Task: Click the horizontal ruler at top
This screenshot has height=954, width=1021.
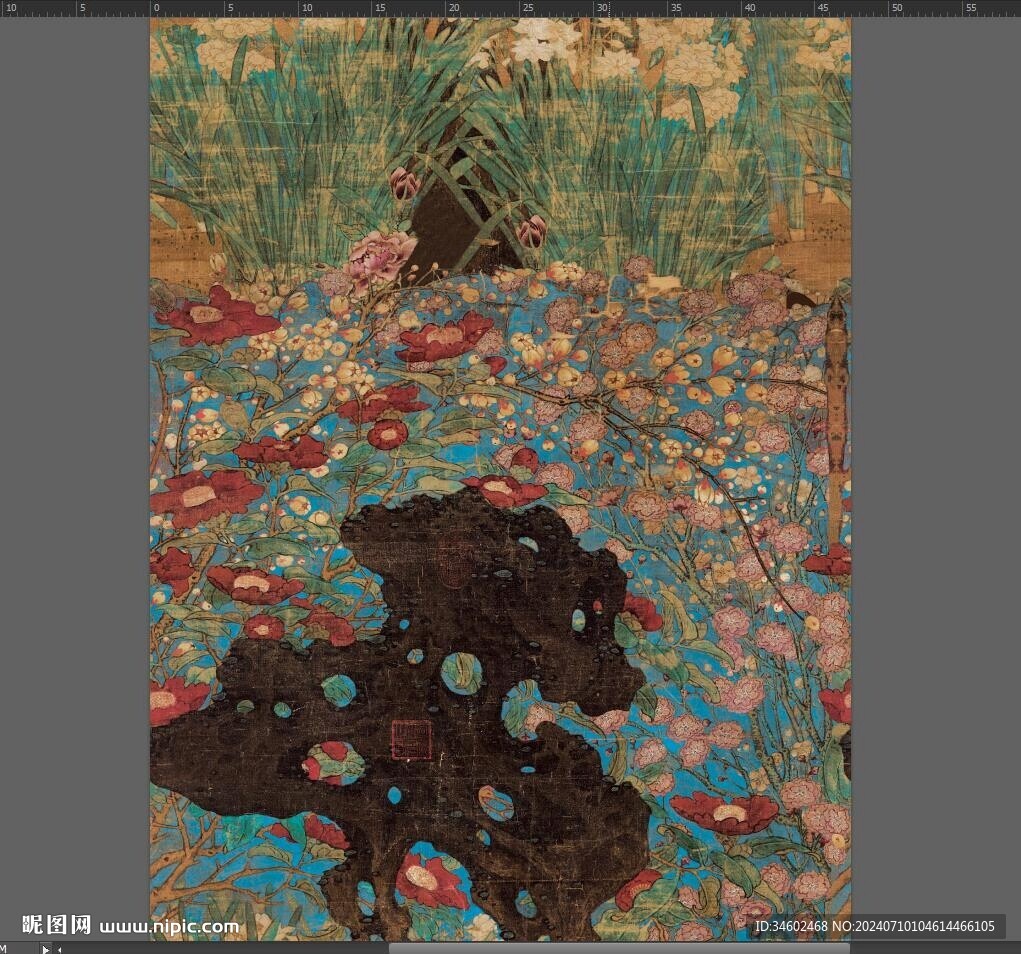Action: click(510, 8)
